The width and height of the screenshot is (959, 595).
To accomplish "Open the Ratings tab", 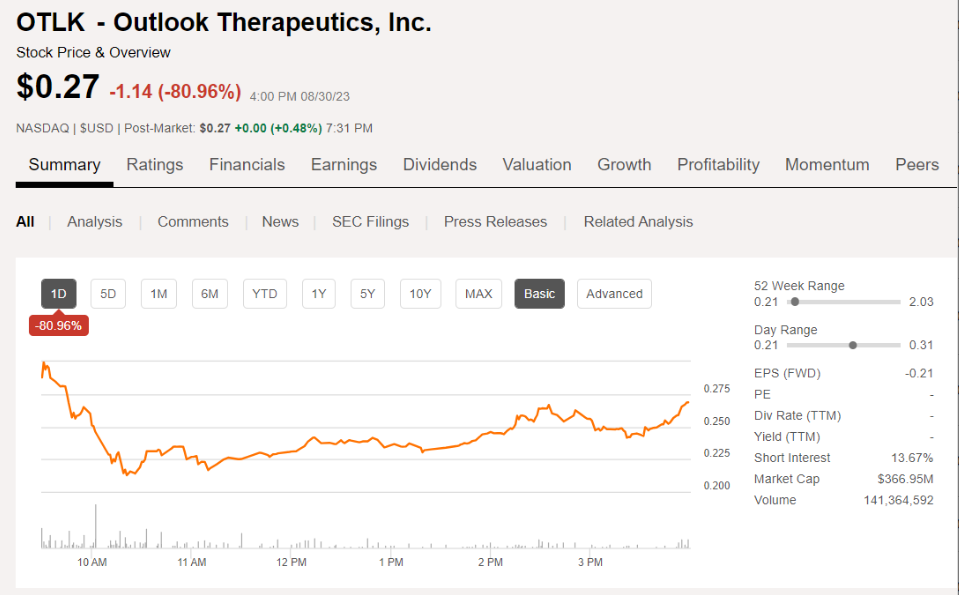I will point(154,165).
